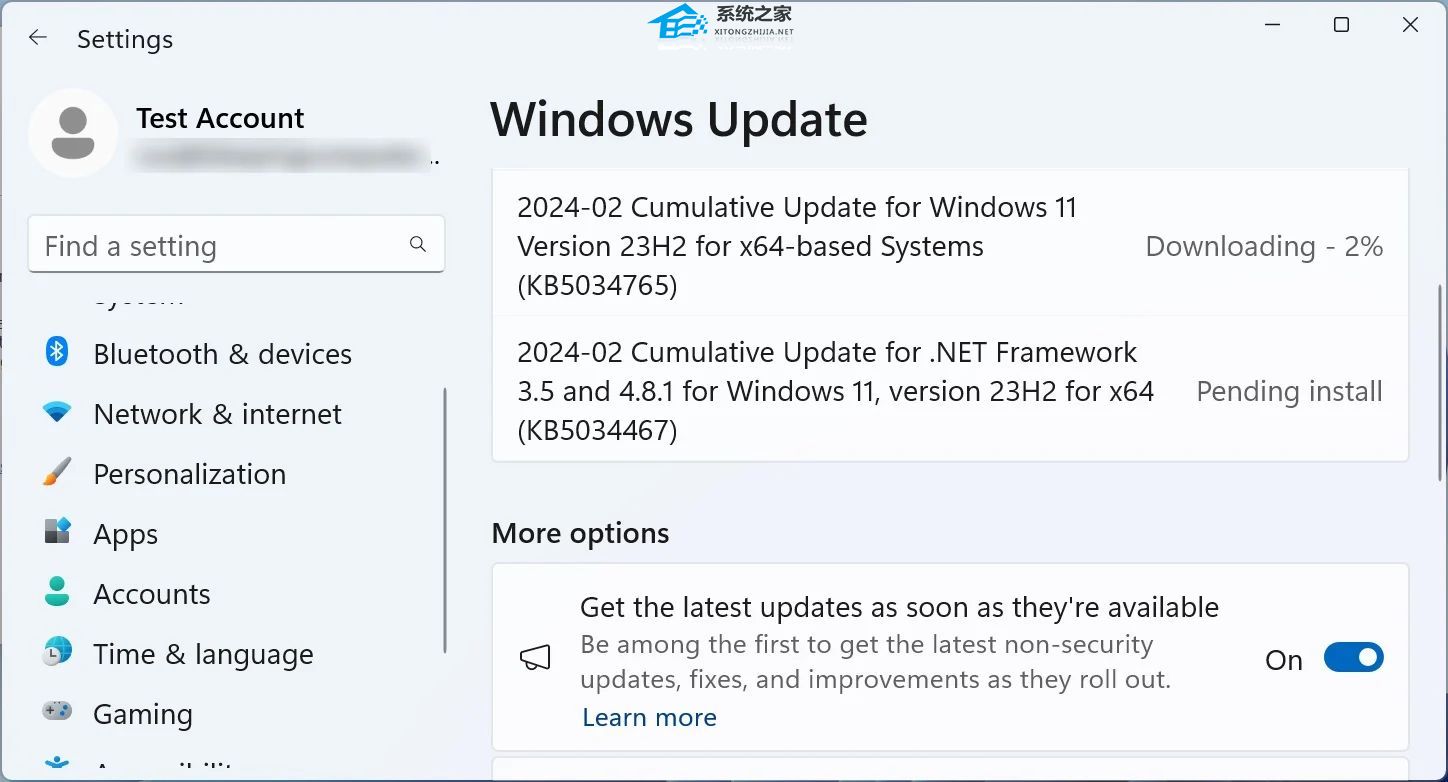Open the Gaming settings page
This screenshot has height=782, width=1448.
[x=143, y=714]
